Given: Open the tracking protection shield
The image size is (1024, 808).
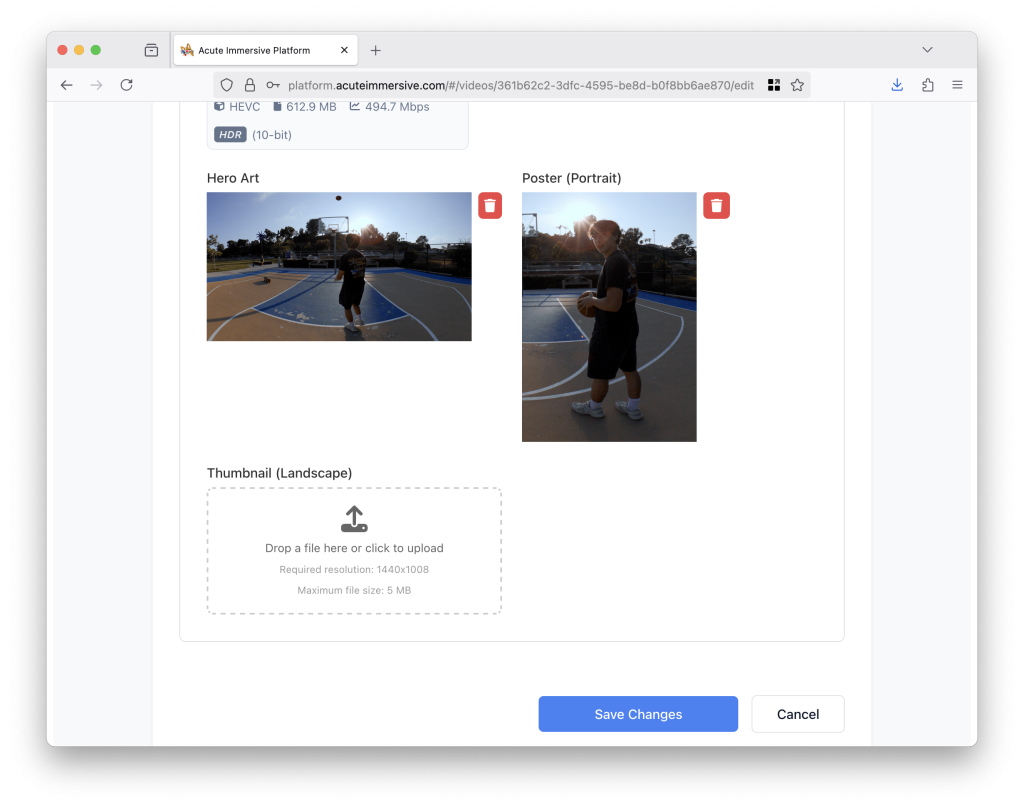Looking at the screenshot, I should (x=227, y=85).
